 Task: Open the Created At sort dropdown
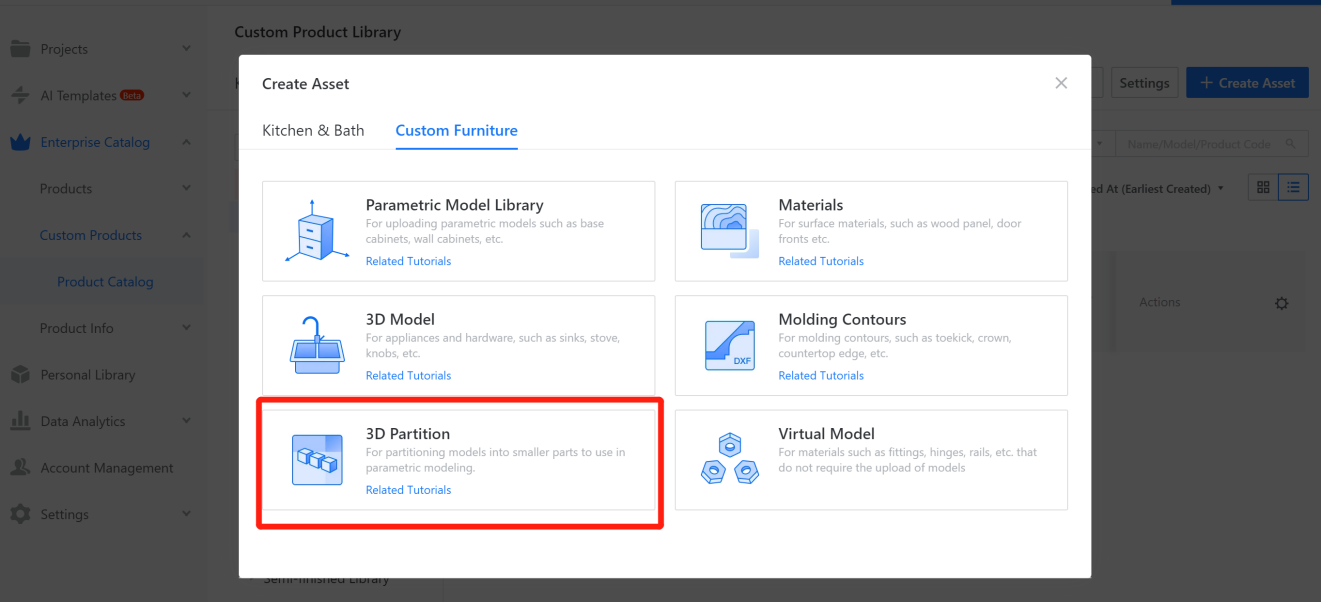[x=1160, y=188]
